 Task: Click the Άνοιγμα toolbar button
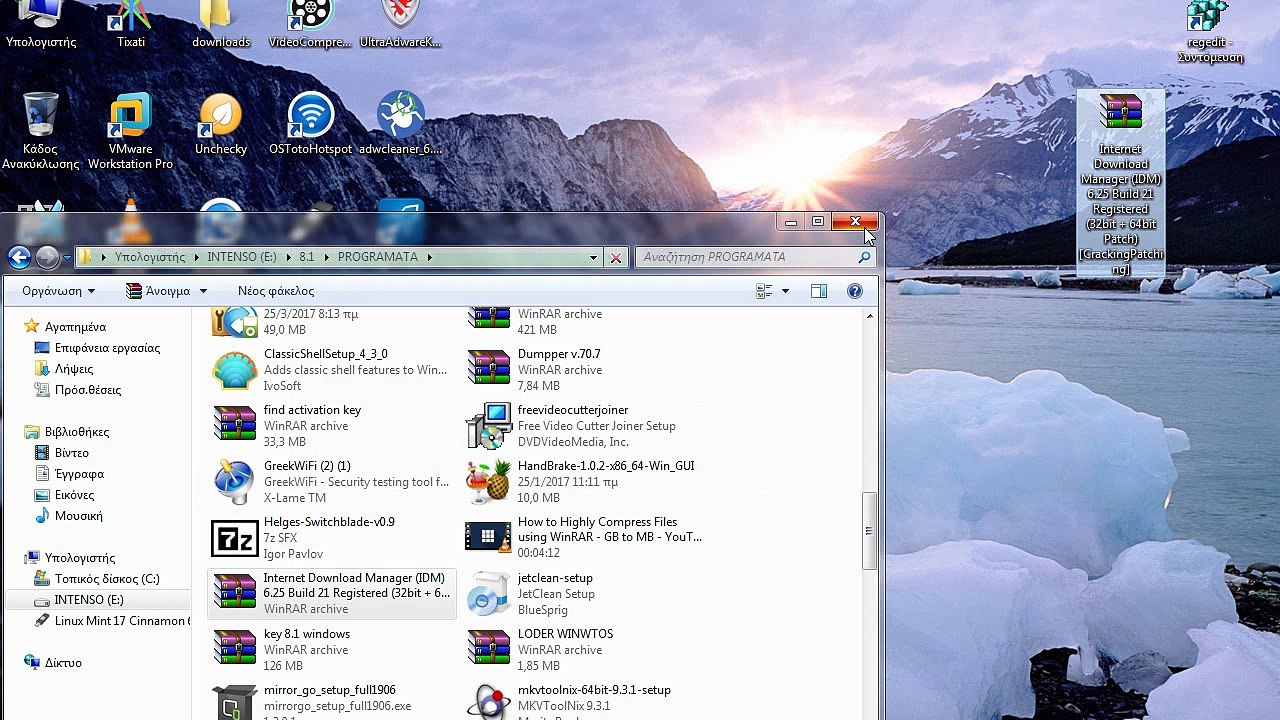tap(158, 291)
